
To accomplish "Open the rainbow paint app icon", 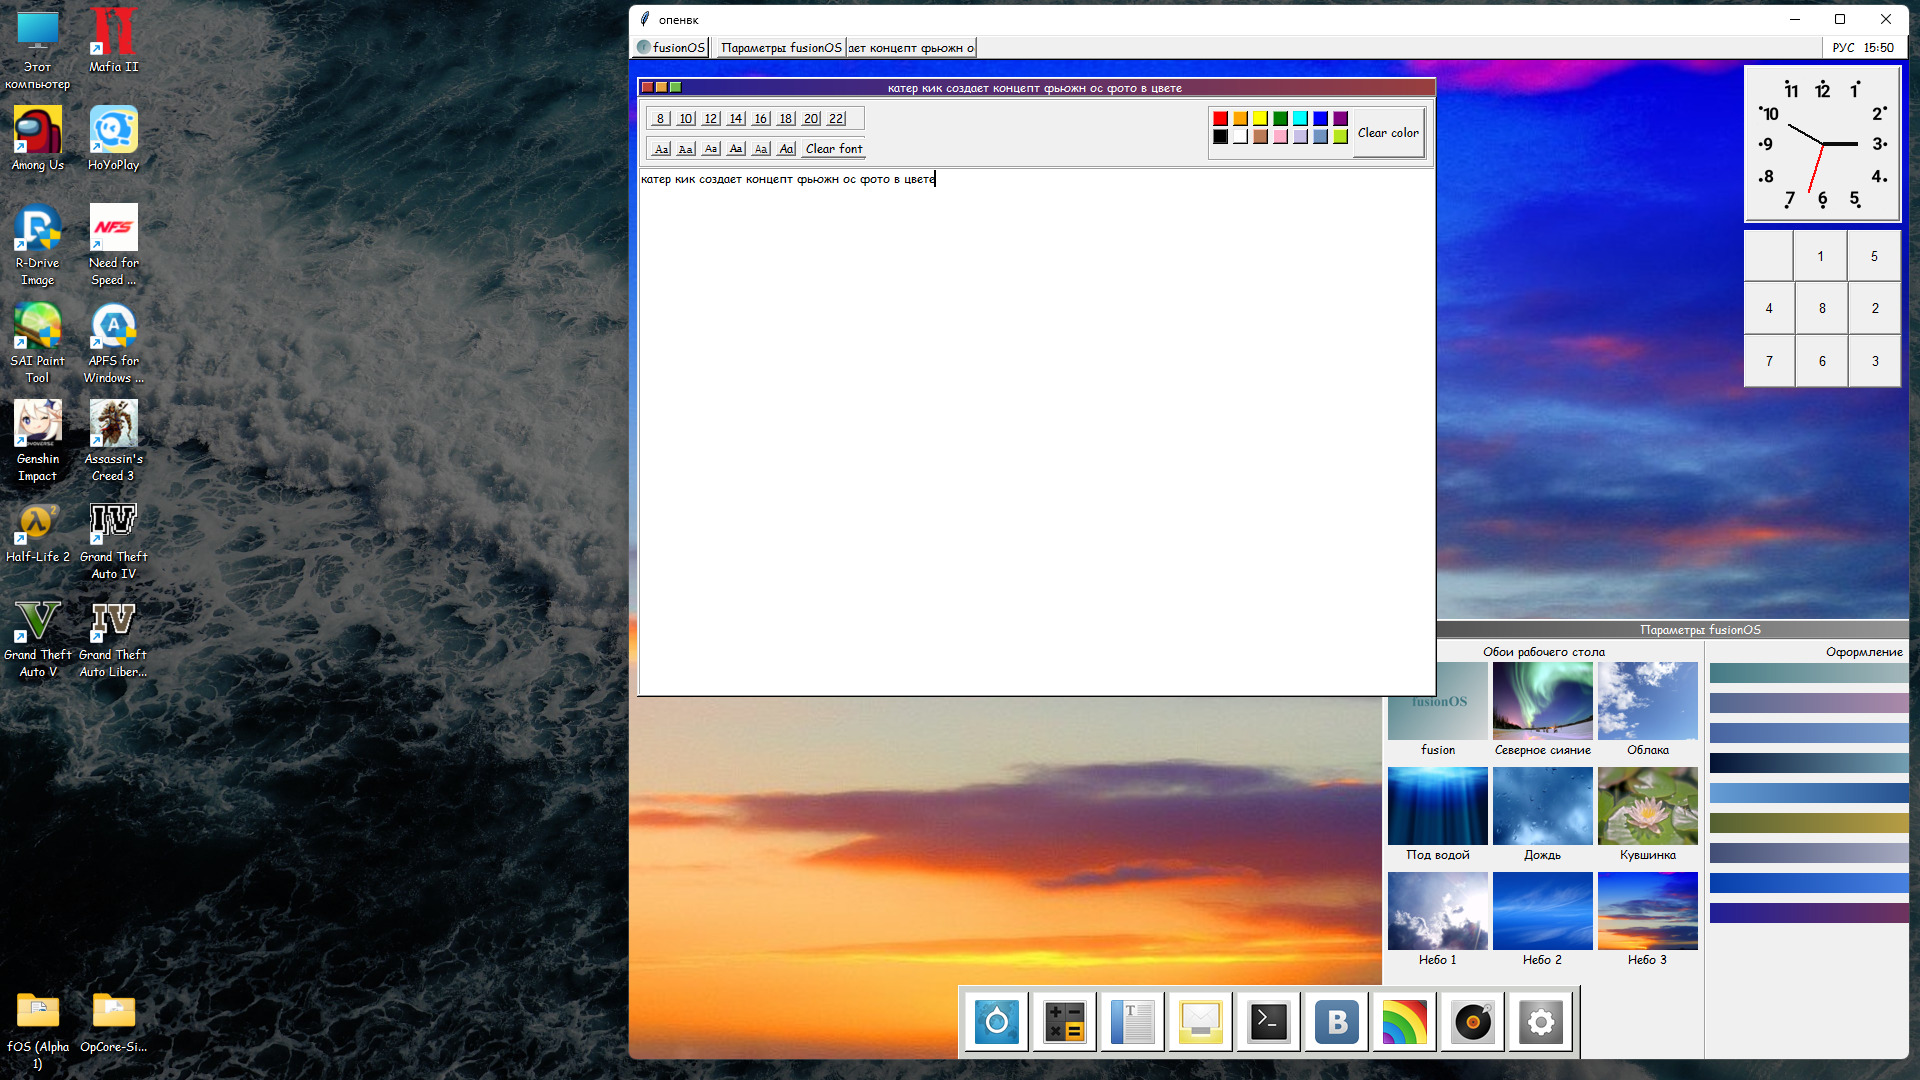I will (1404, 1022).
